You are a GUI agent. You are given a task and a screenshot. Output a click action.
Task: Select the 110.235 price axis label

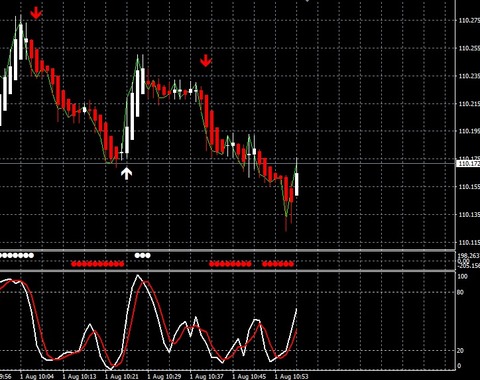tap(469, 76)
